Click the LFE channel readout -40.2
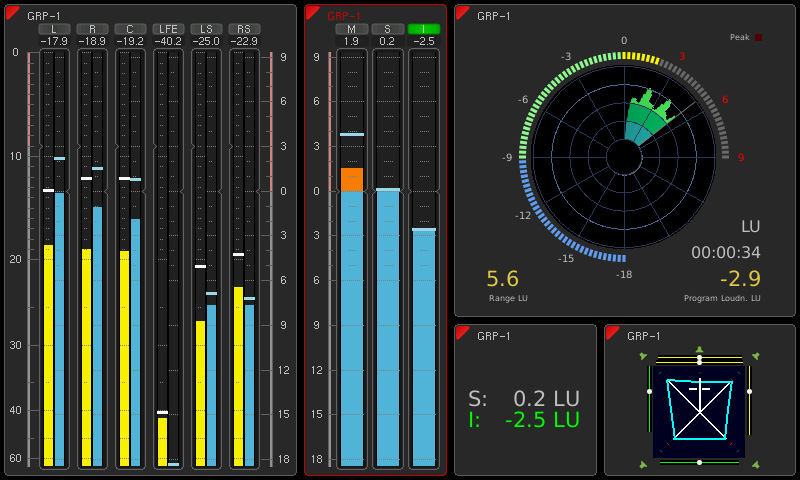Viewport: 800px width, 480px height. tap(168, 41)
